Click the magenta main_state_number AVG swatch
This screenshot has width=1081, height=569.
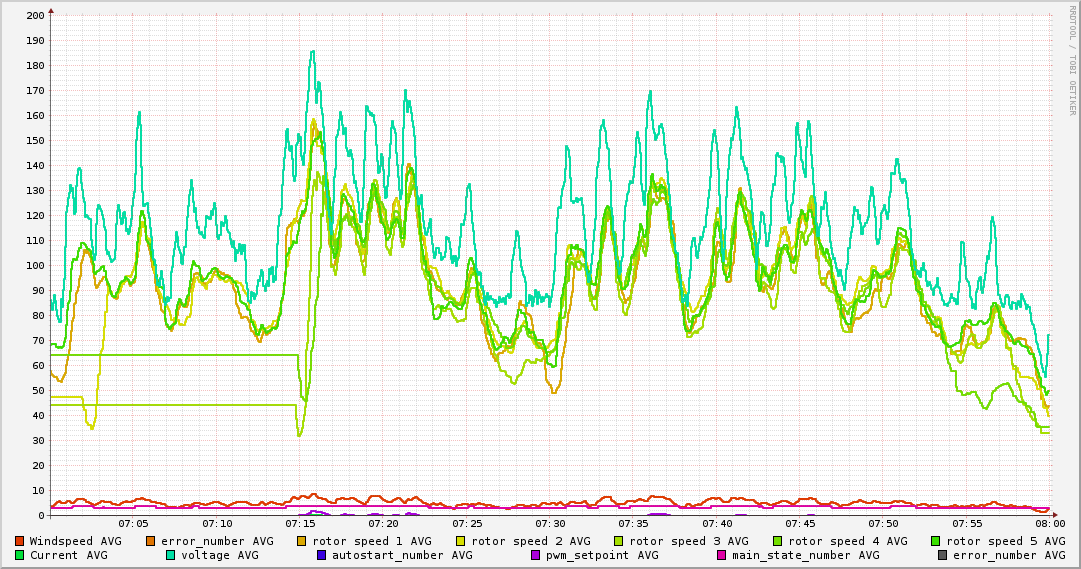pos(722,555)
